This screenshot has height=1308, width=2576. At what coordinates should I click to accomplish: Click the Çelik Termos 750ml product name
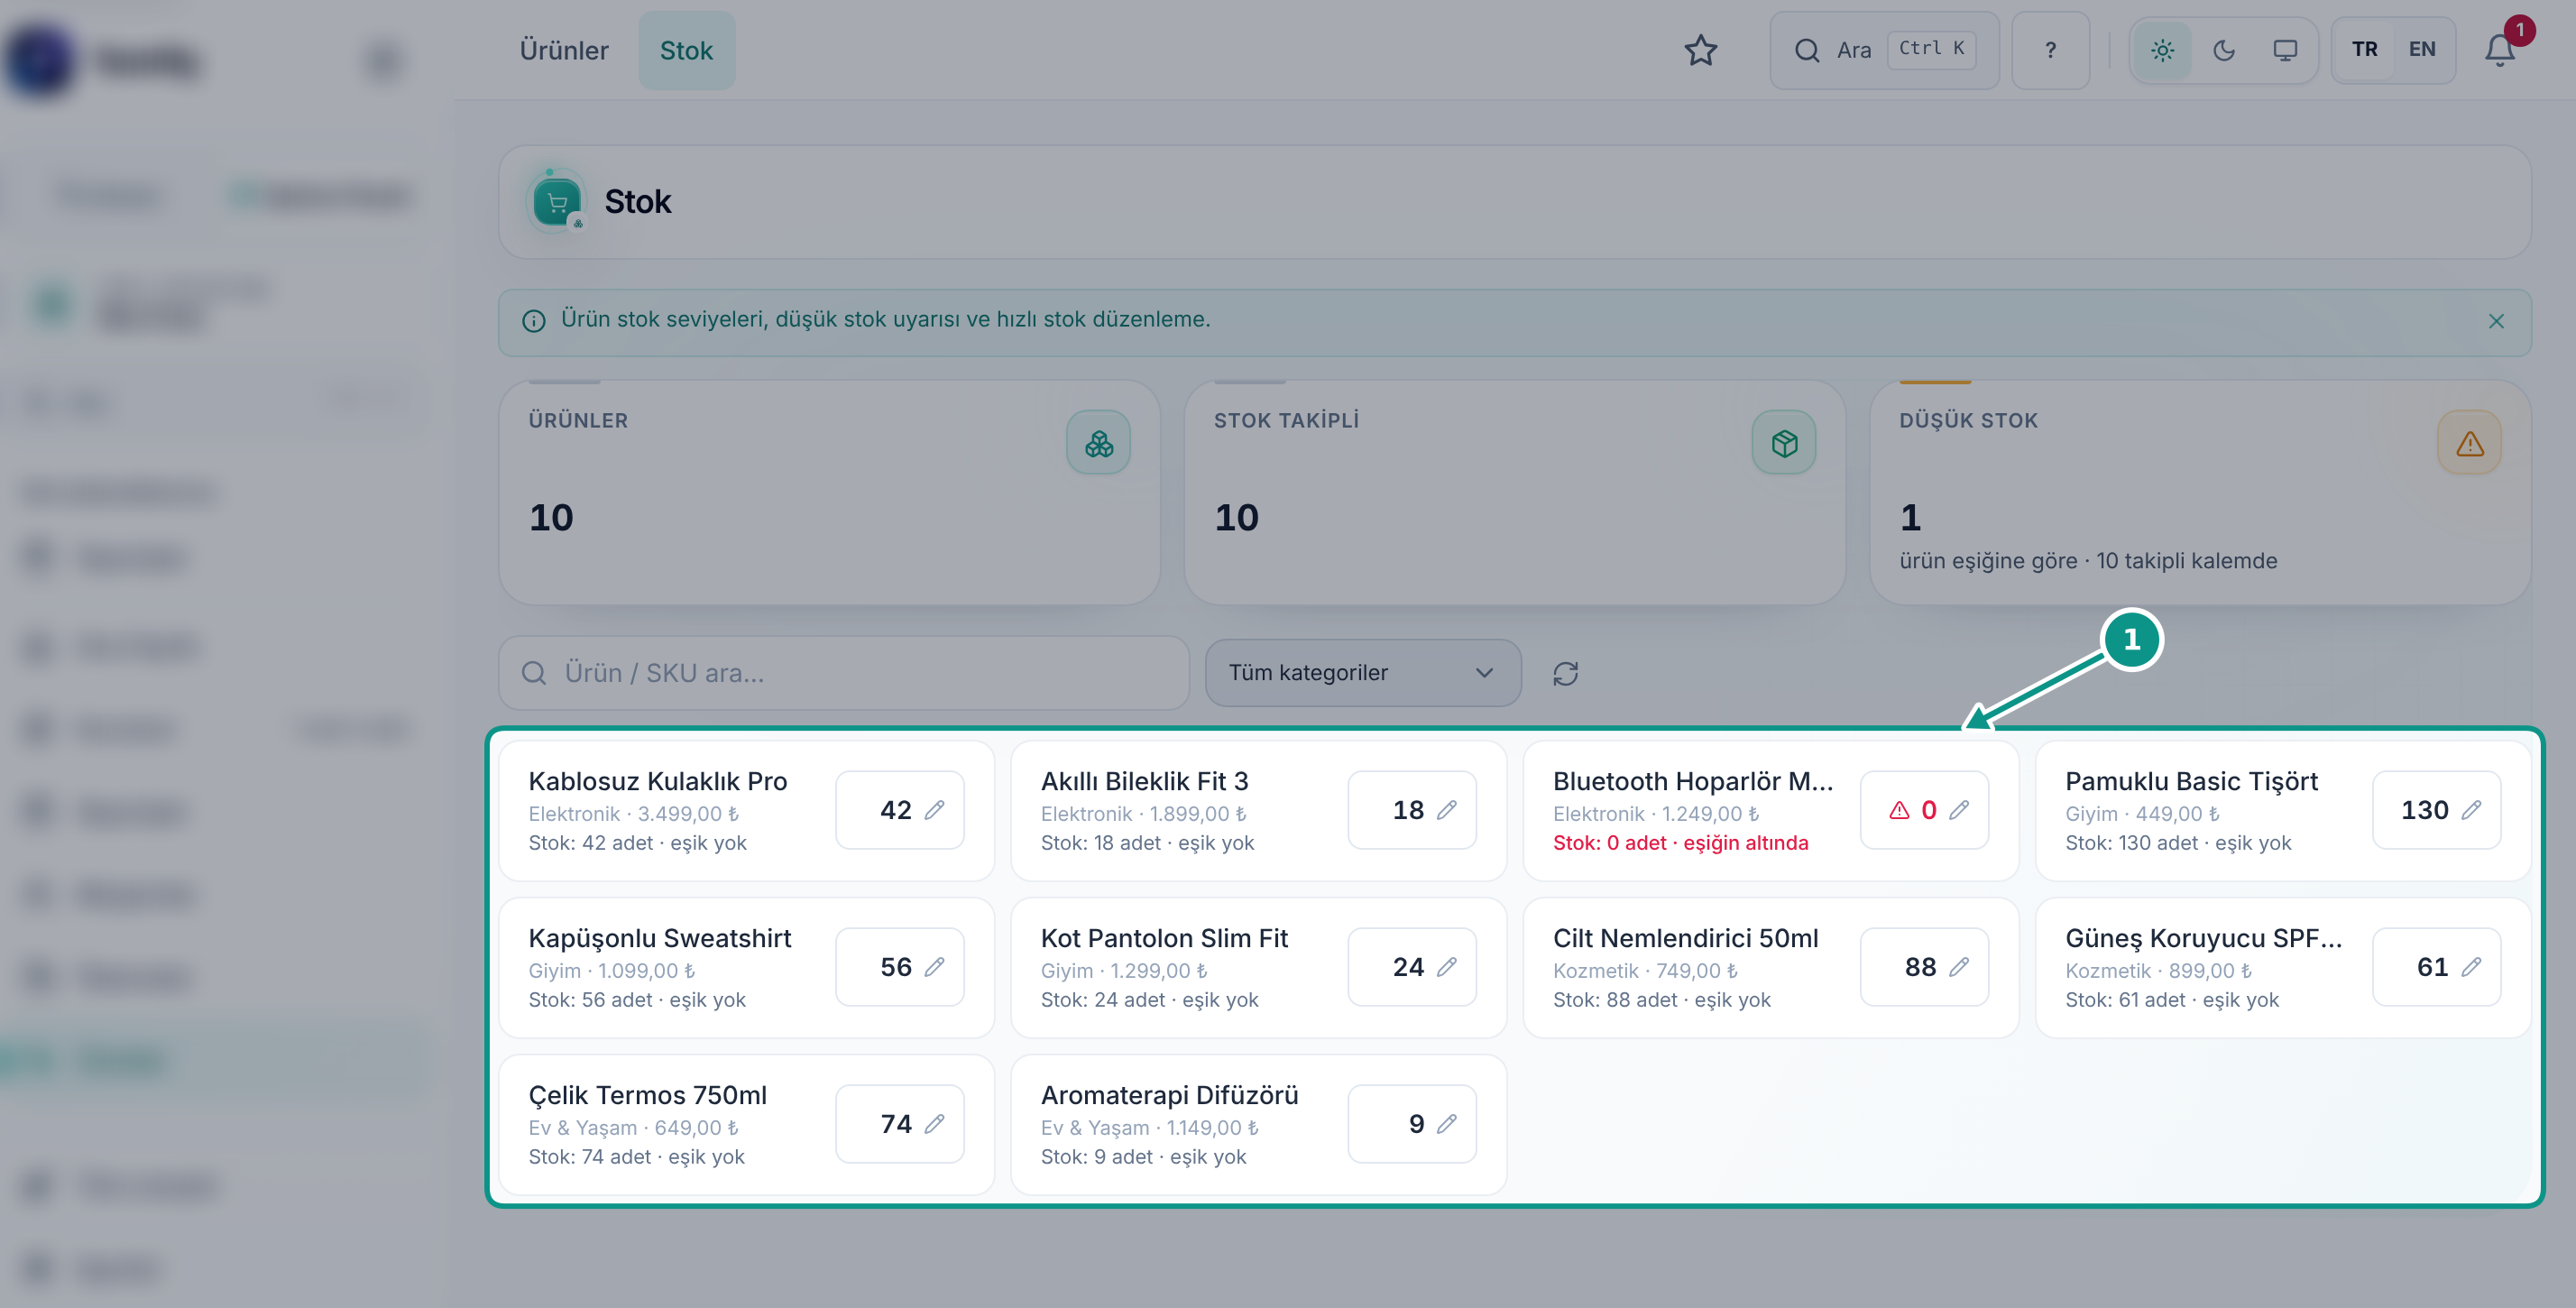click(647, 1095)
